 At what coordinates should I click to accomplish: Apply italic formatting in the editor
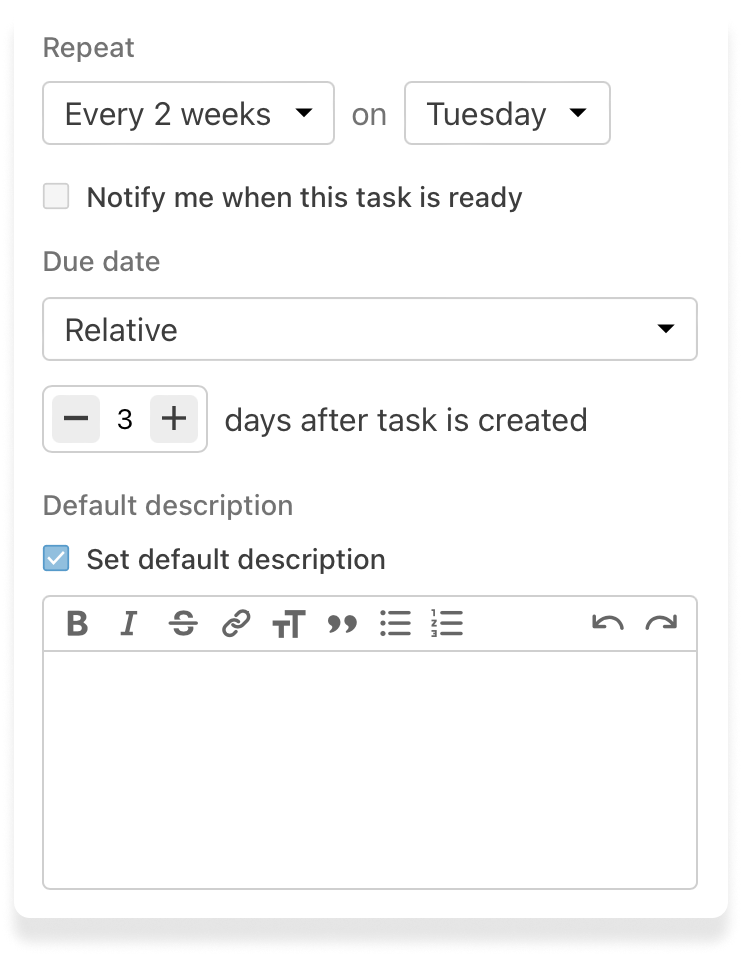[x=128, y=624]
